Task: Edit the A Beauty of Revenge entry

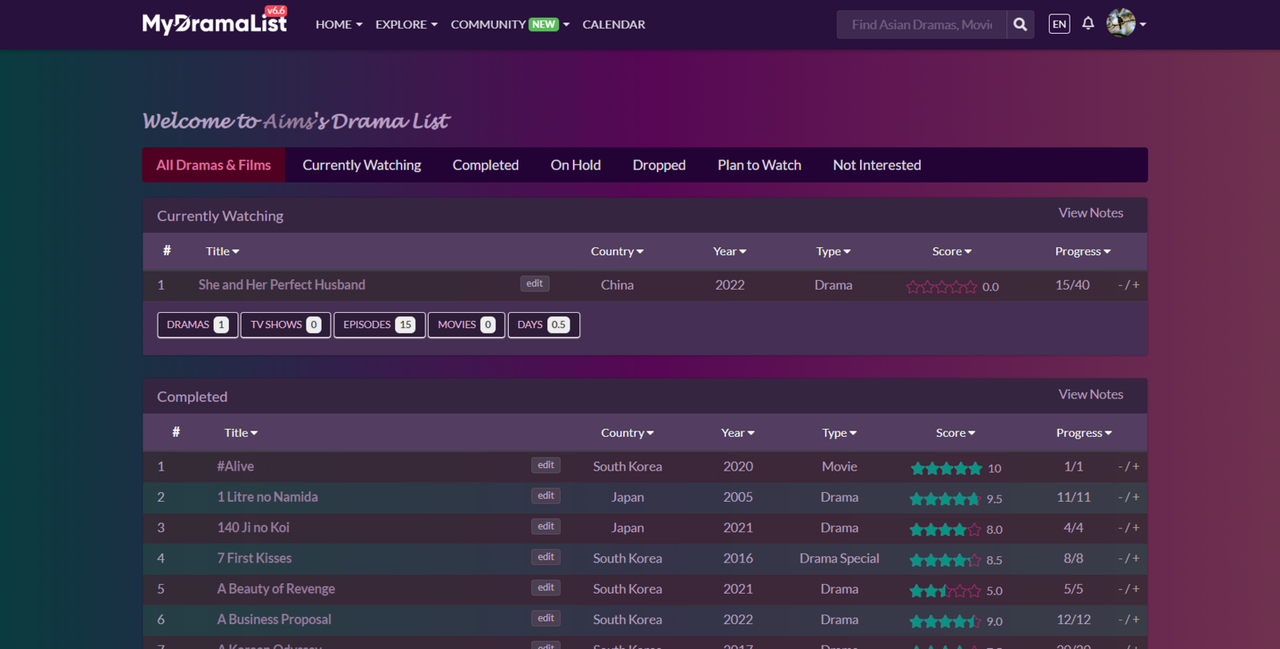Action: click(x=546, y=588)
